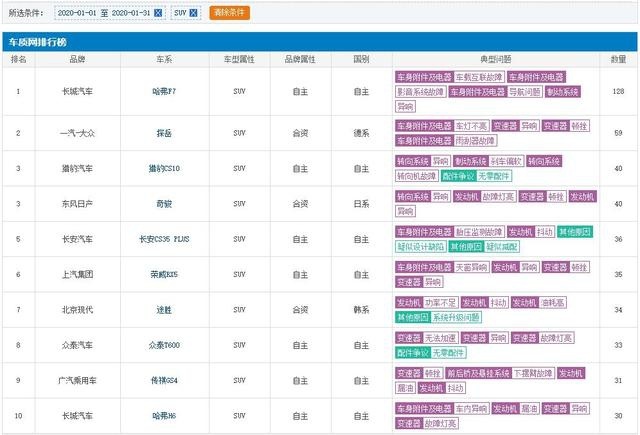This screenshot has height=435, width=640.
Task: Select the 转向机故障 issue tag
Action: 417,176
